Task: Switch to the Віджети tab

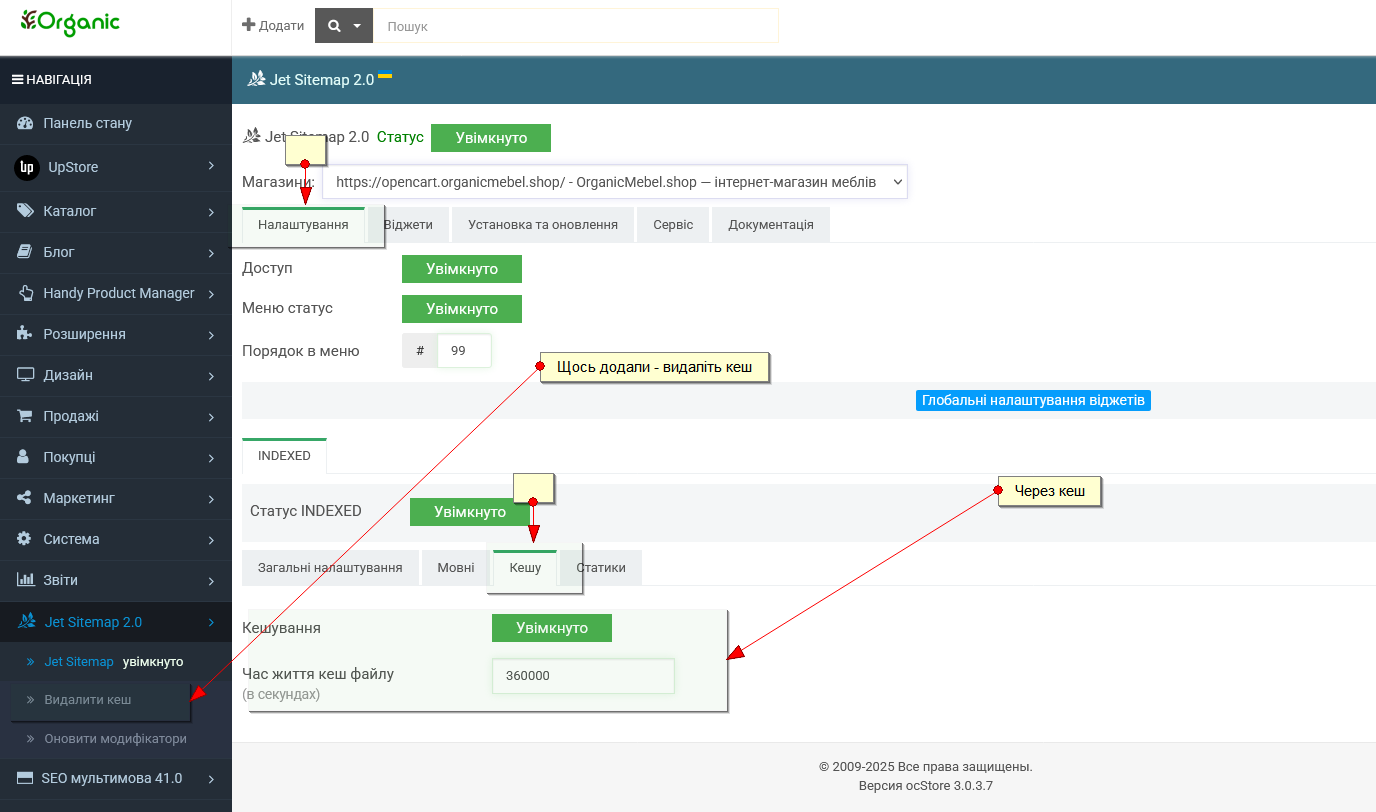Action: 408,225
